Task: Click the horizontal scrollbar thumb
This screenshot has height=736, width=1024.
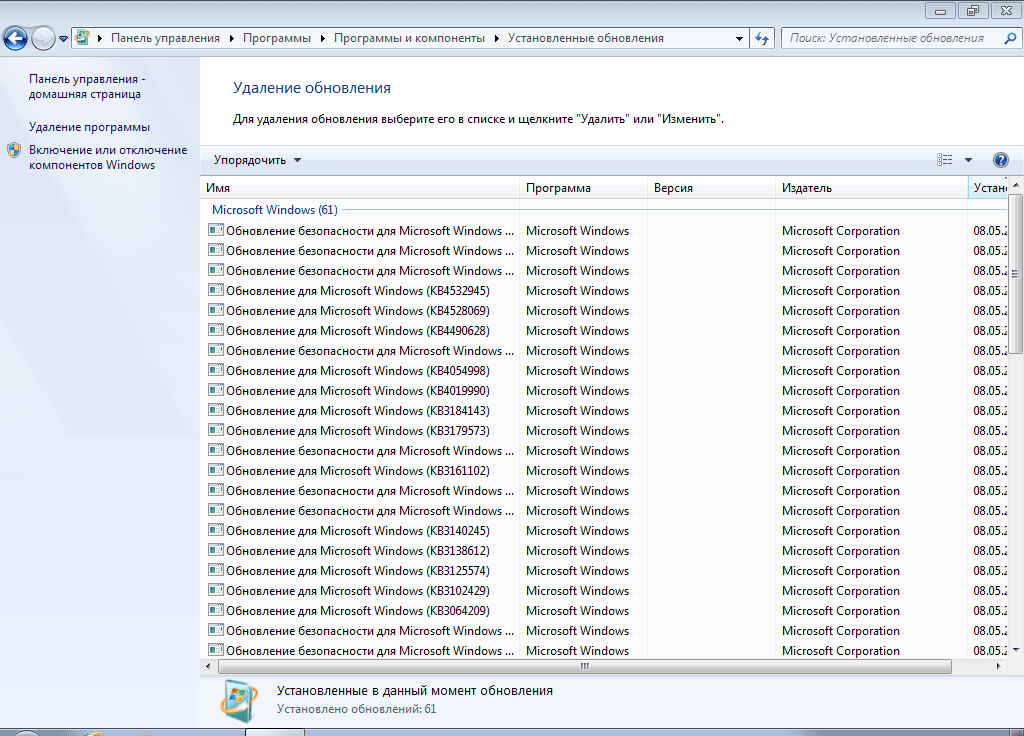Action: (584, 667)
